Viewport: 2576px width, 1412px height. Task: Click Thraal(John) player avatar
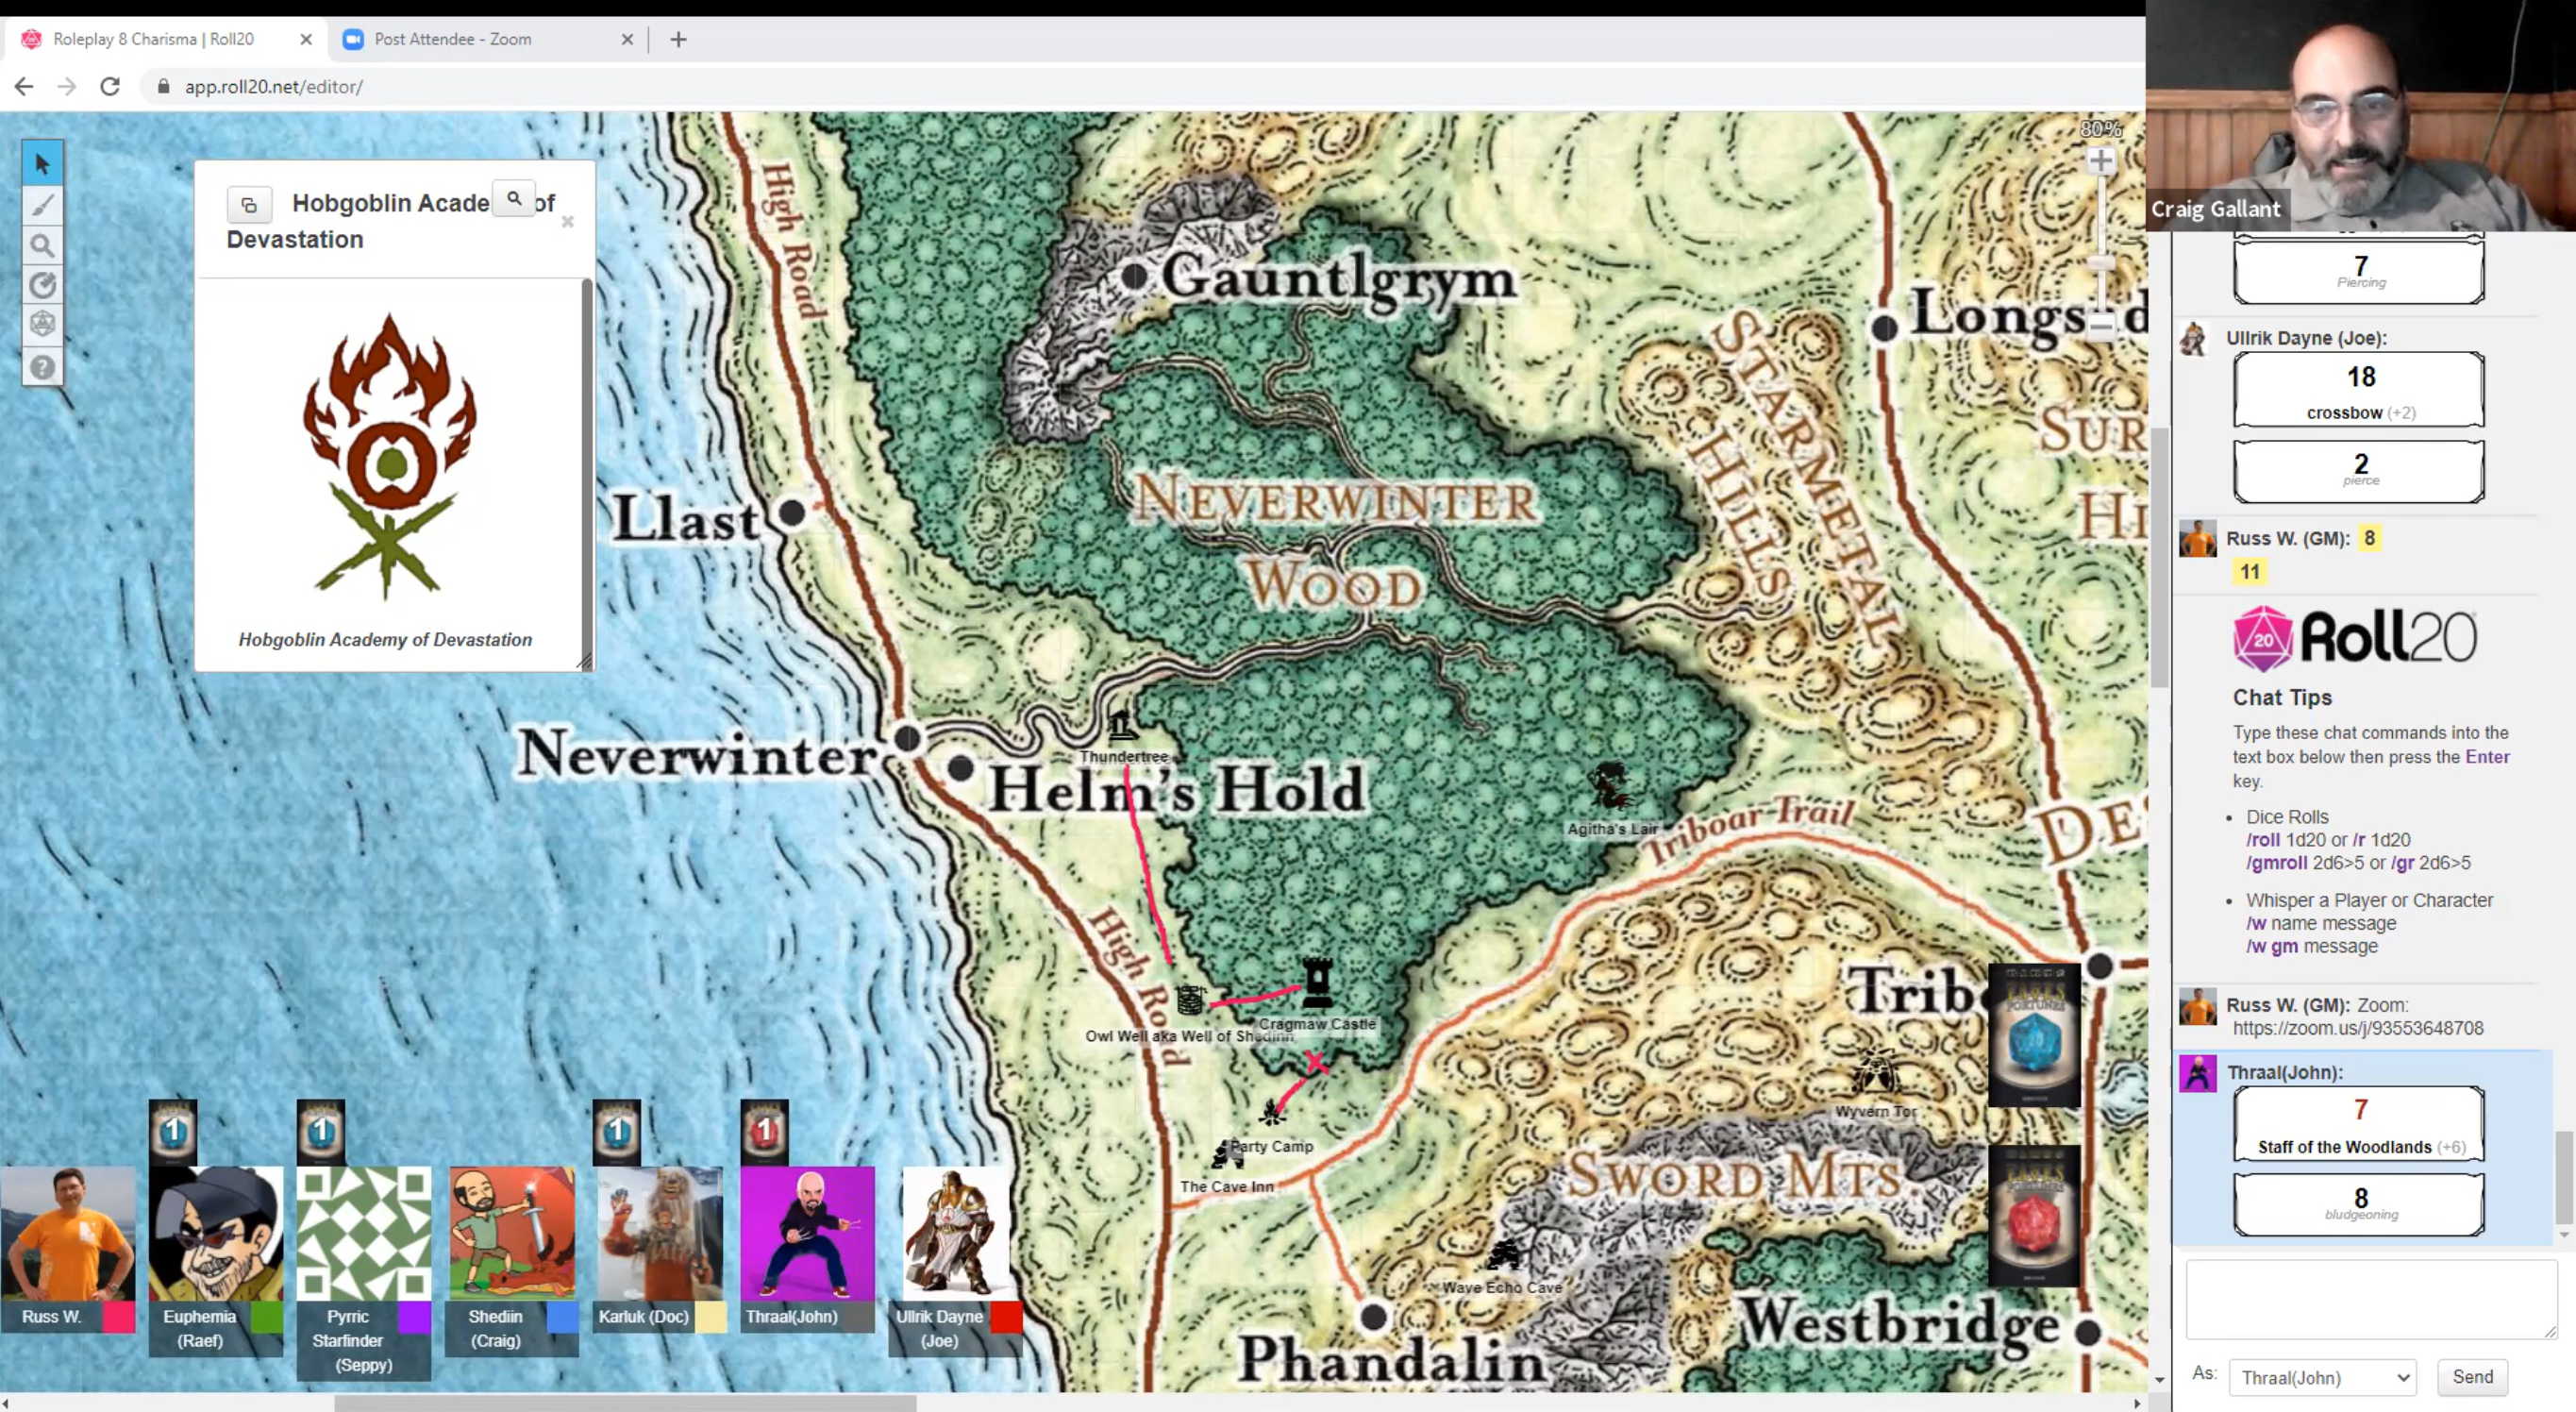click(x=808, y=1233)
